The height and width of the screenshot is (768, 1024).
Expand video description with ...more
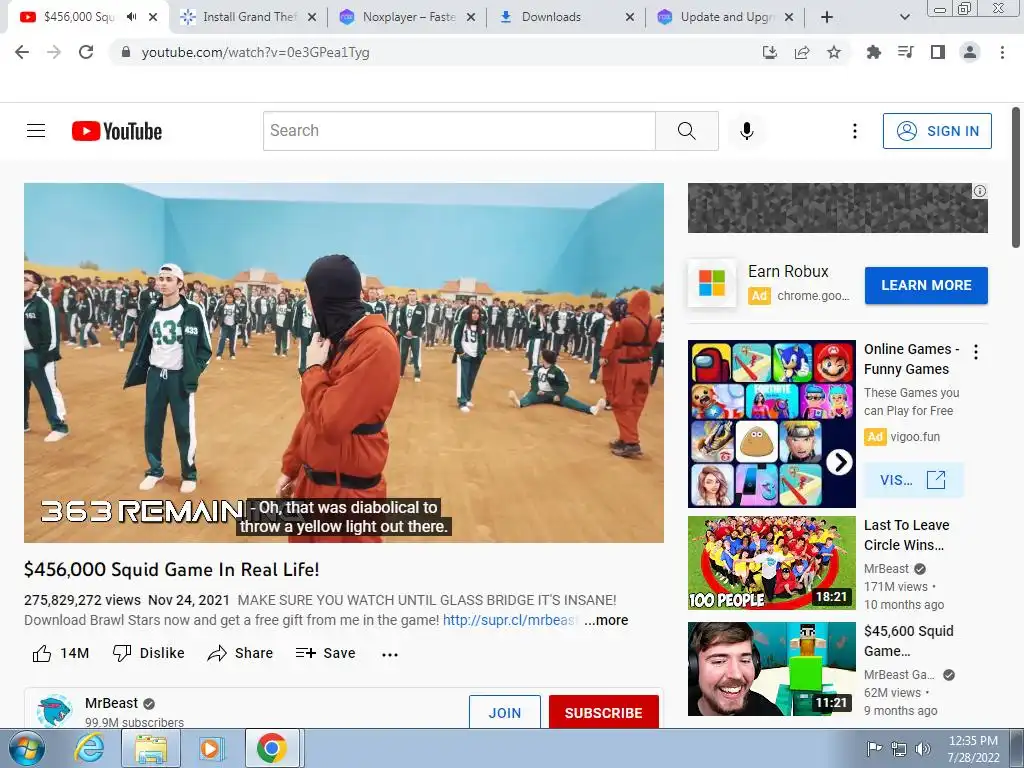[606, 620]
